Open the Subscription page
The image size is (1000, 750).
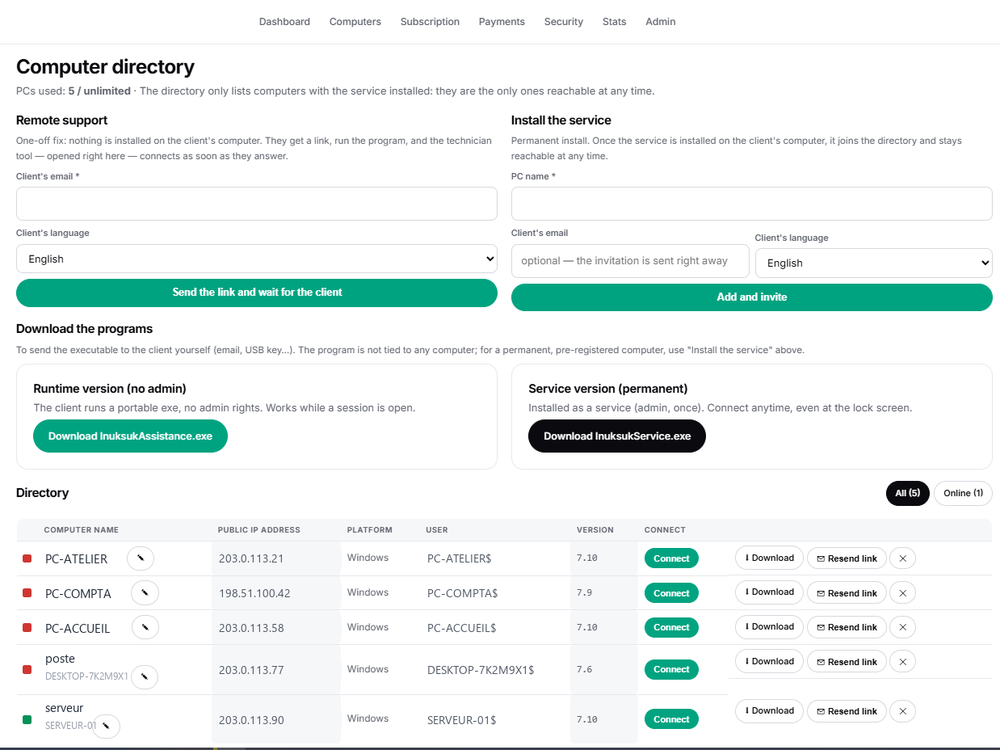430,22
